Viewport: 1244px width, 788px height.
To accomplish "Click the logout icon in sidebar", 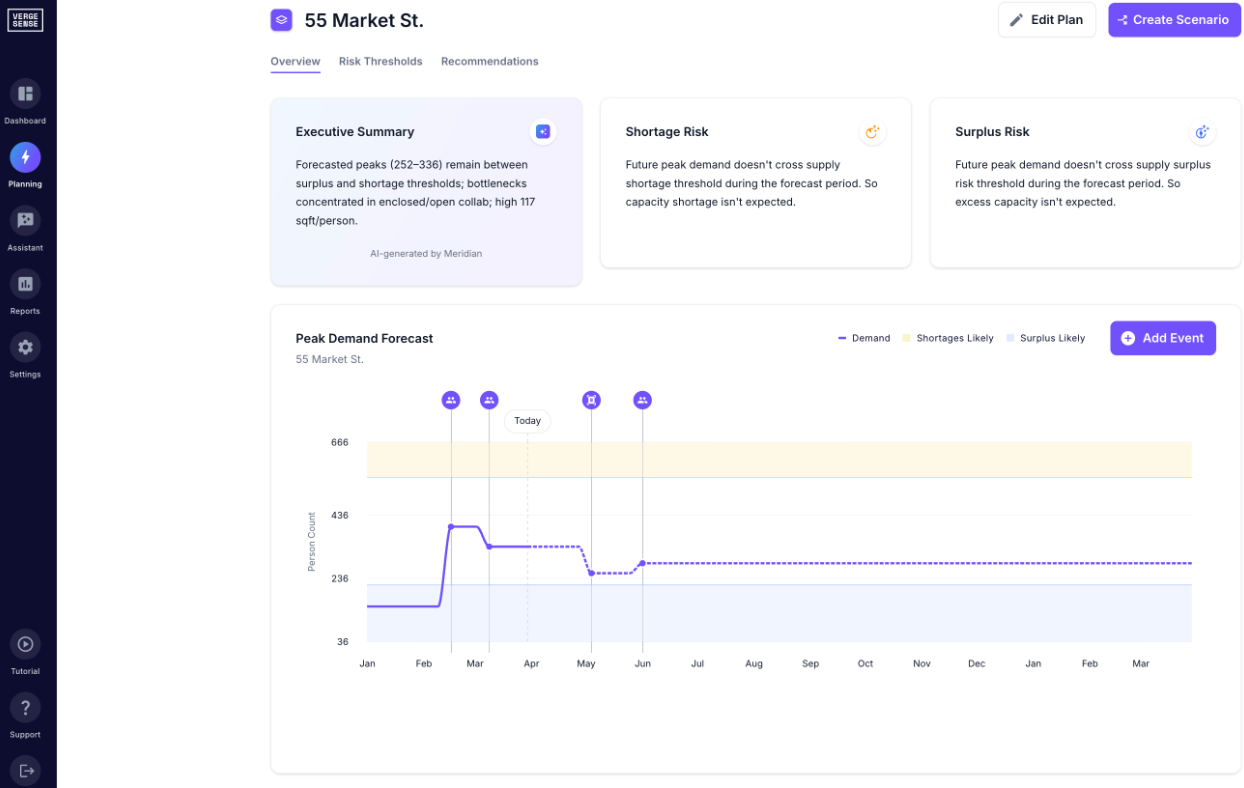I will [25, 771].
